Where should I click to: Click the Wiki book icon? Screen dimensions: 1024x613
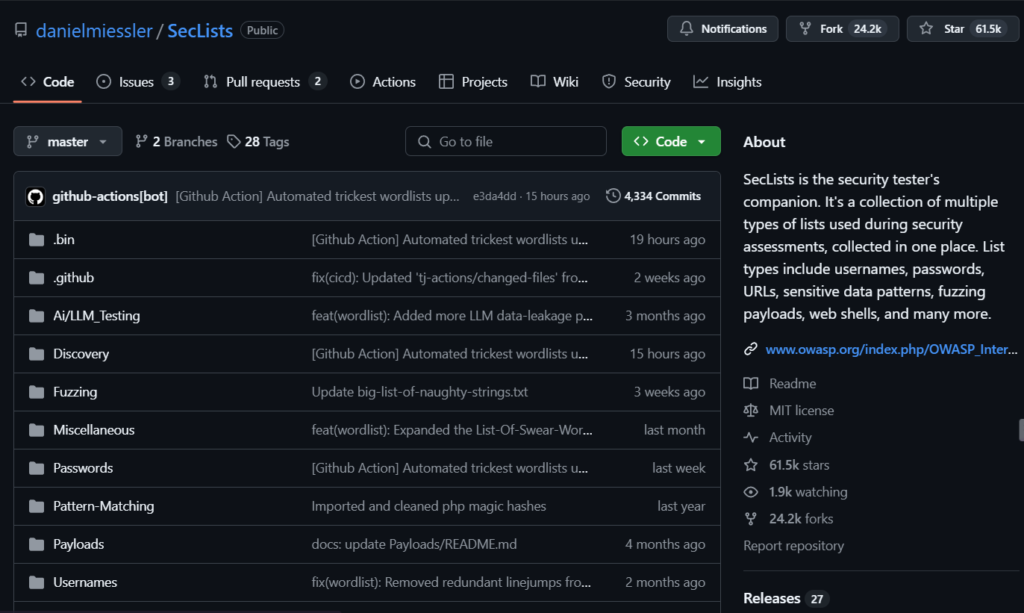tap(538, 82)
